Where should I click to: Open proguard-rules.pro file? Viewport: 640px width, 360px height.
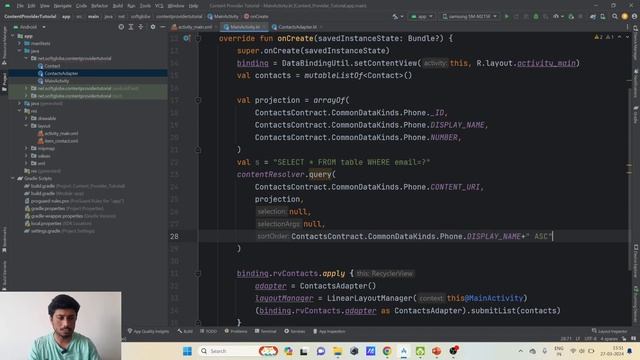click(x=74, y=201)
